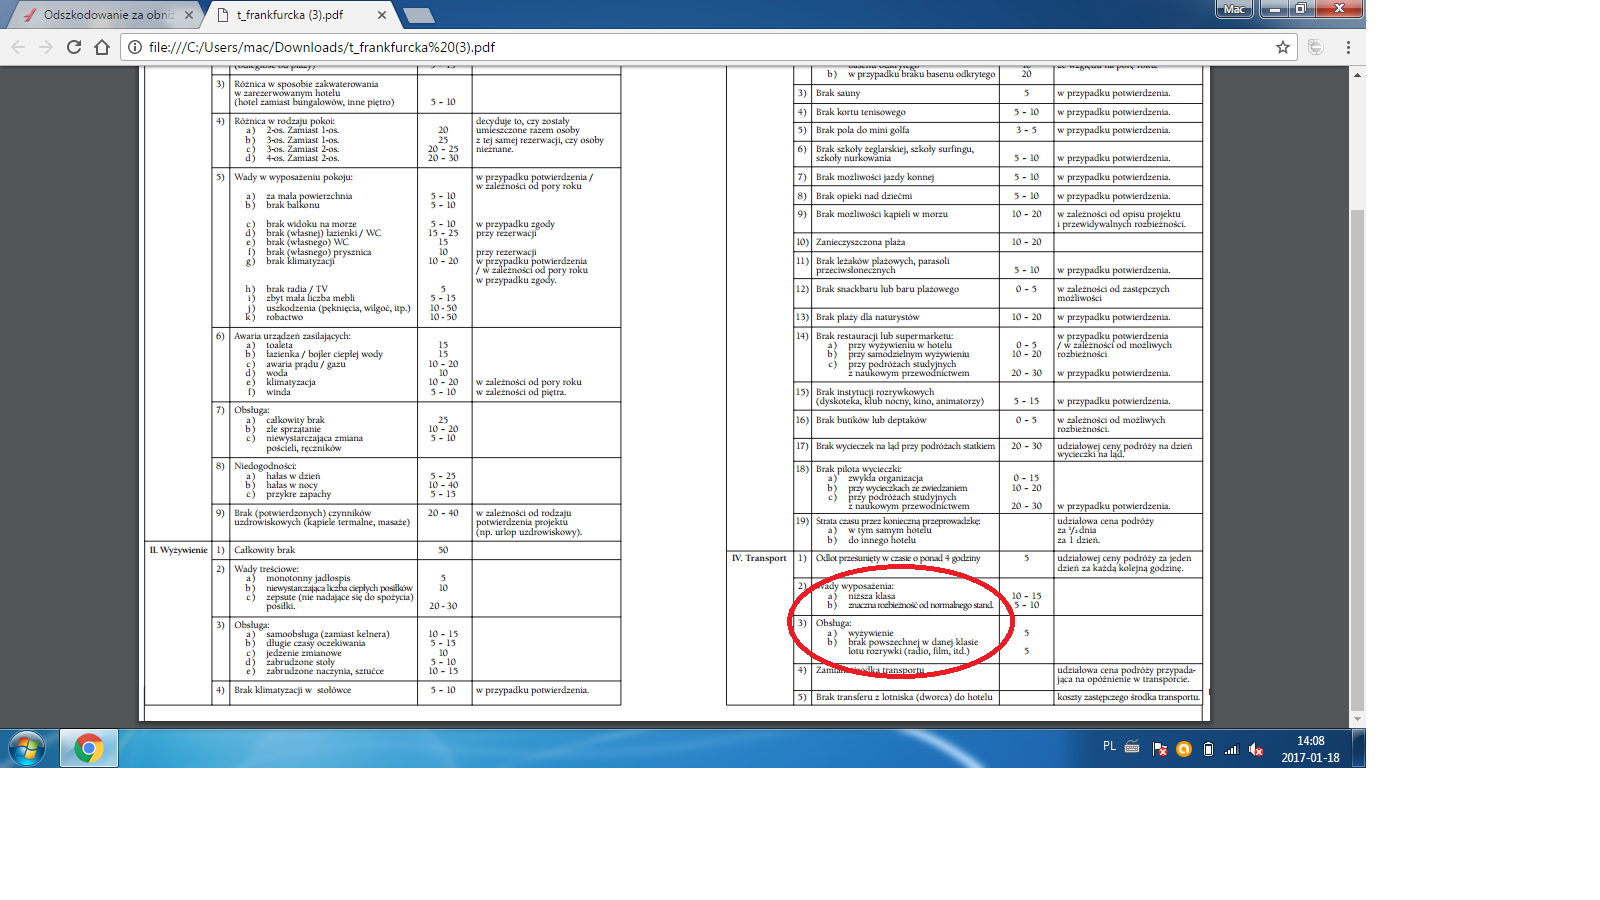
Task: Click the scroll-down arrow of the scrollbar
Action: click(x=1357, y=719)
